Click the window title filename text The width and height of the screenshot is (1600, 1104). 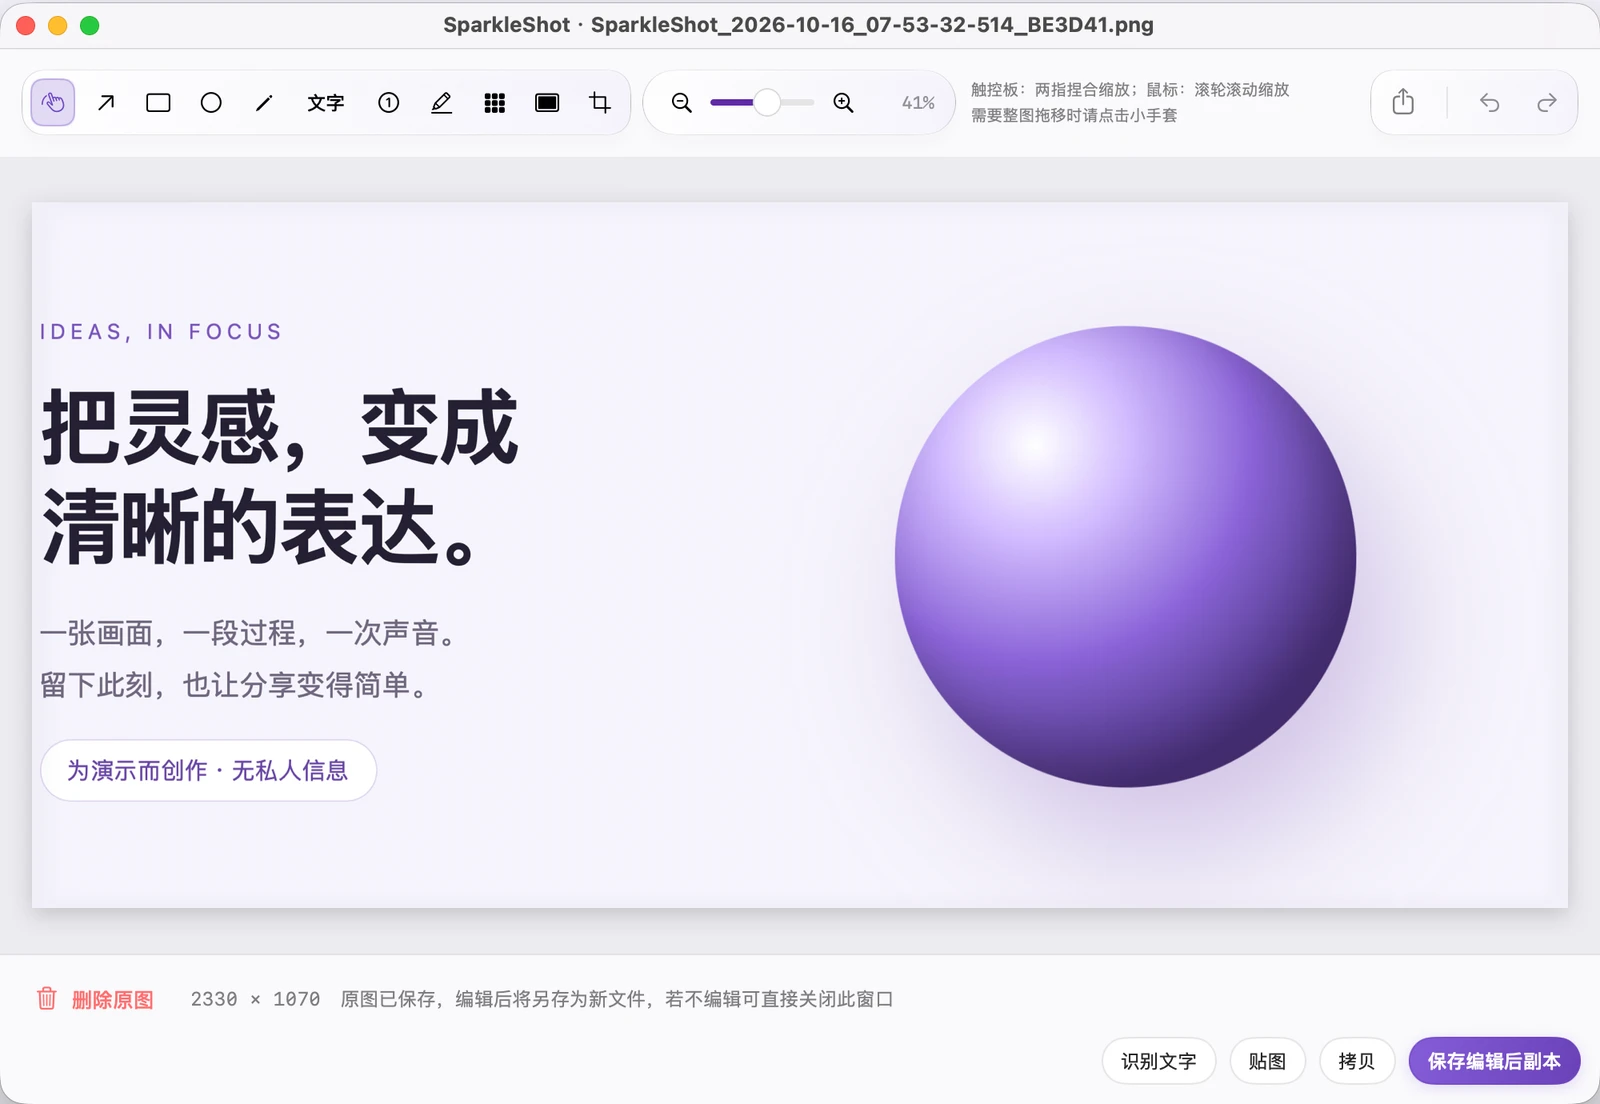[872, 25]
